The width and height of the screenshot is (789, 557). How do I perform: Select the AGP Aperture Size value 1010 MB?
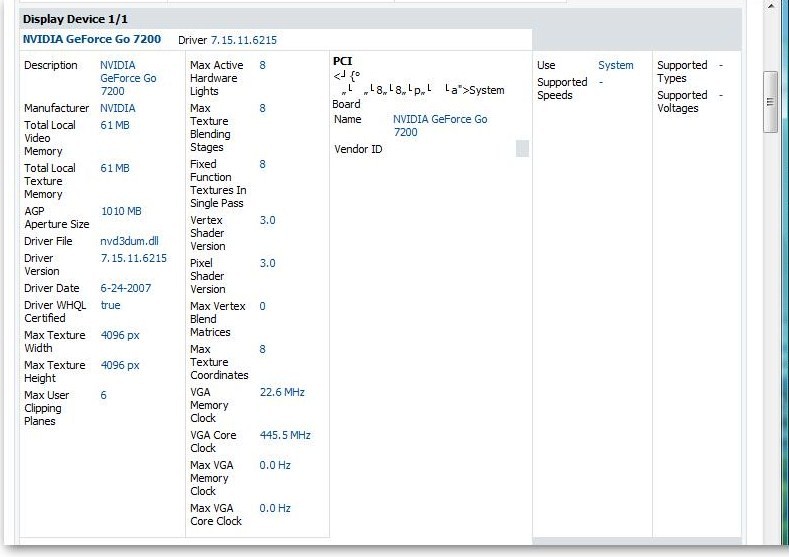pyautogui.click(x=121, y=211)
